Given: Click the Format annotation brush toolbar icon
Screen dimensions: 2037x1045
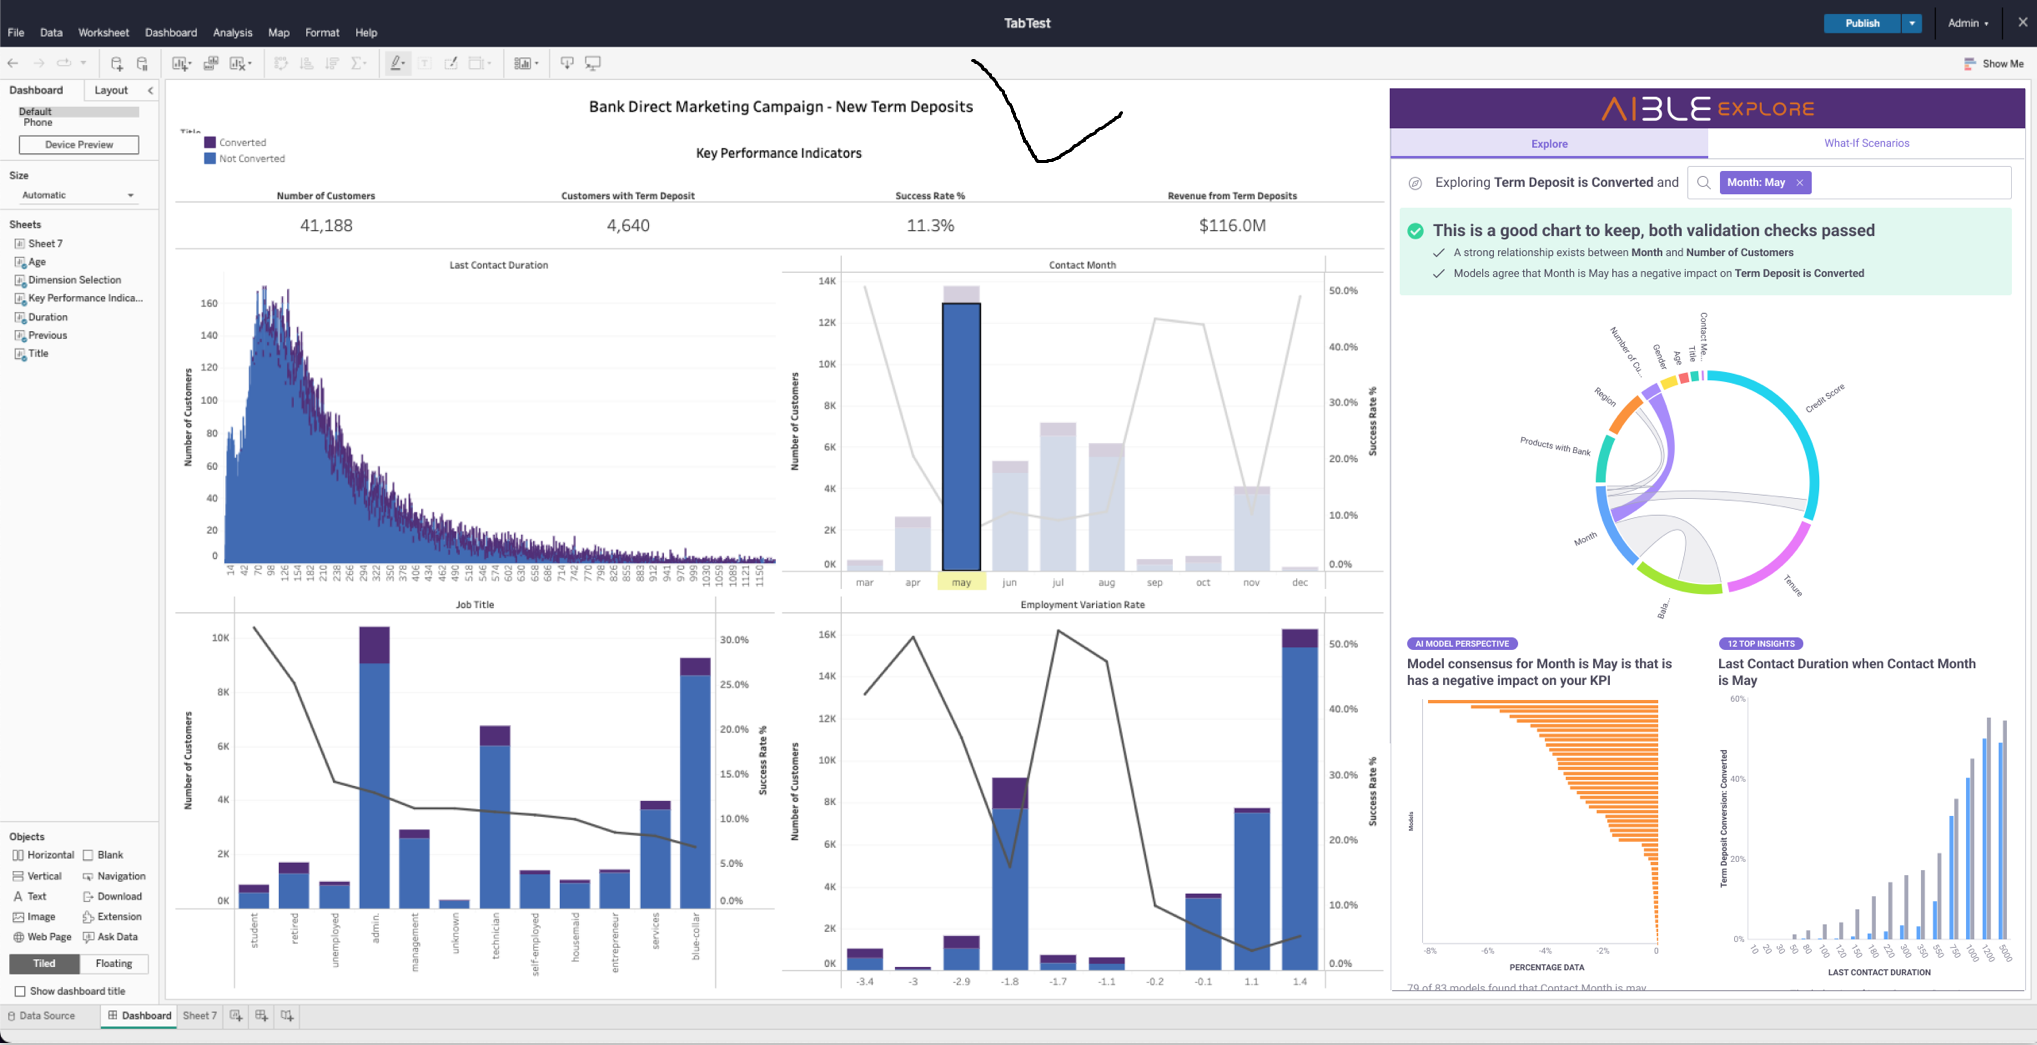Looking at the screenshot, I should (x=451, y=63).
